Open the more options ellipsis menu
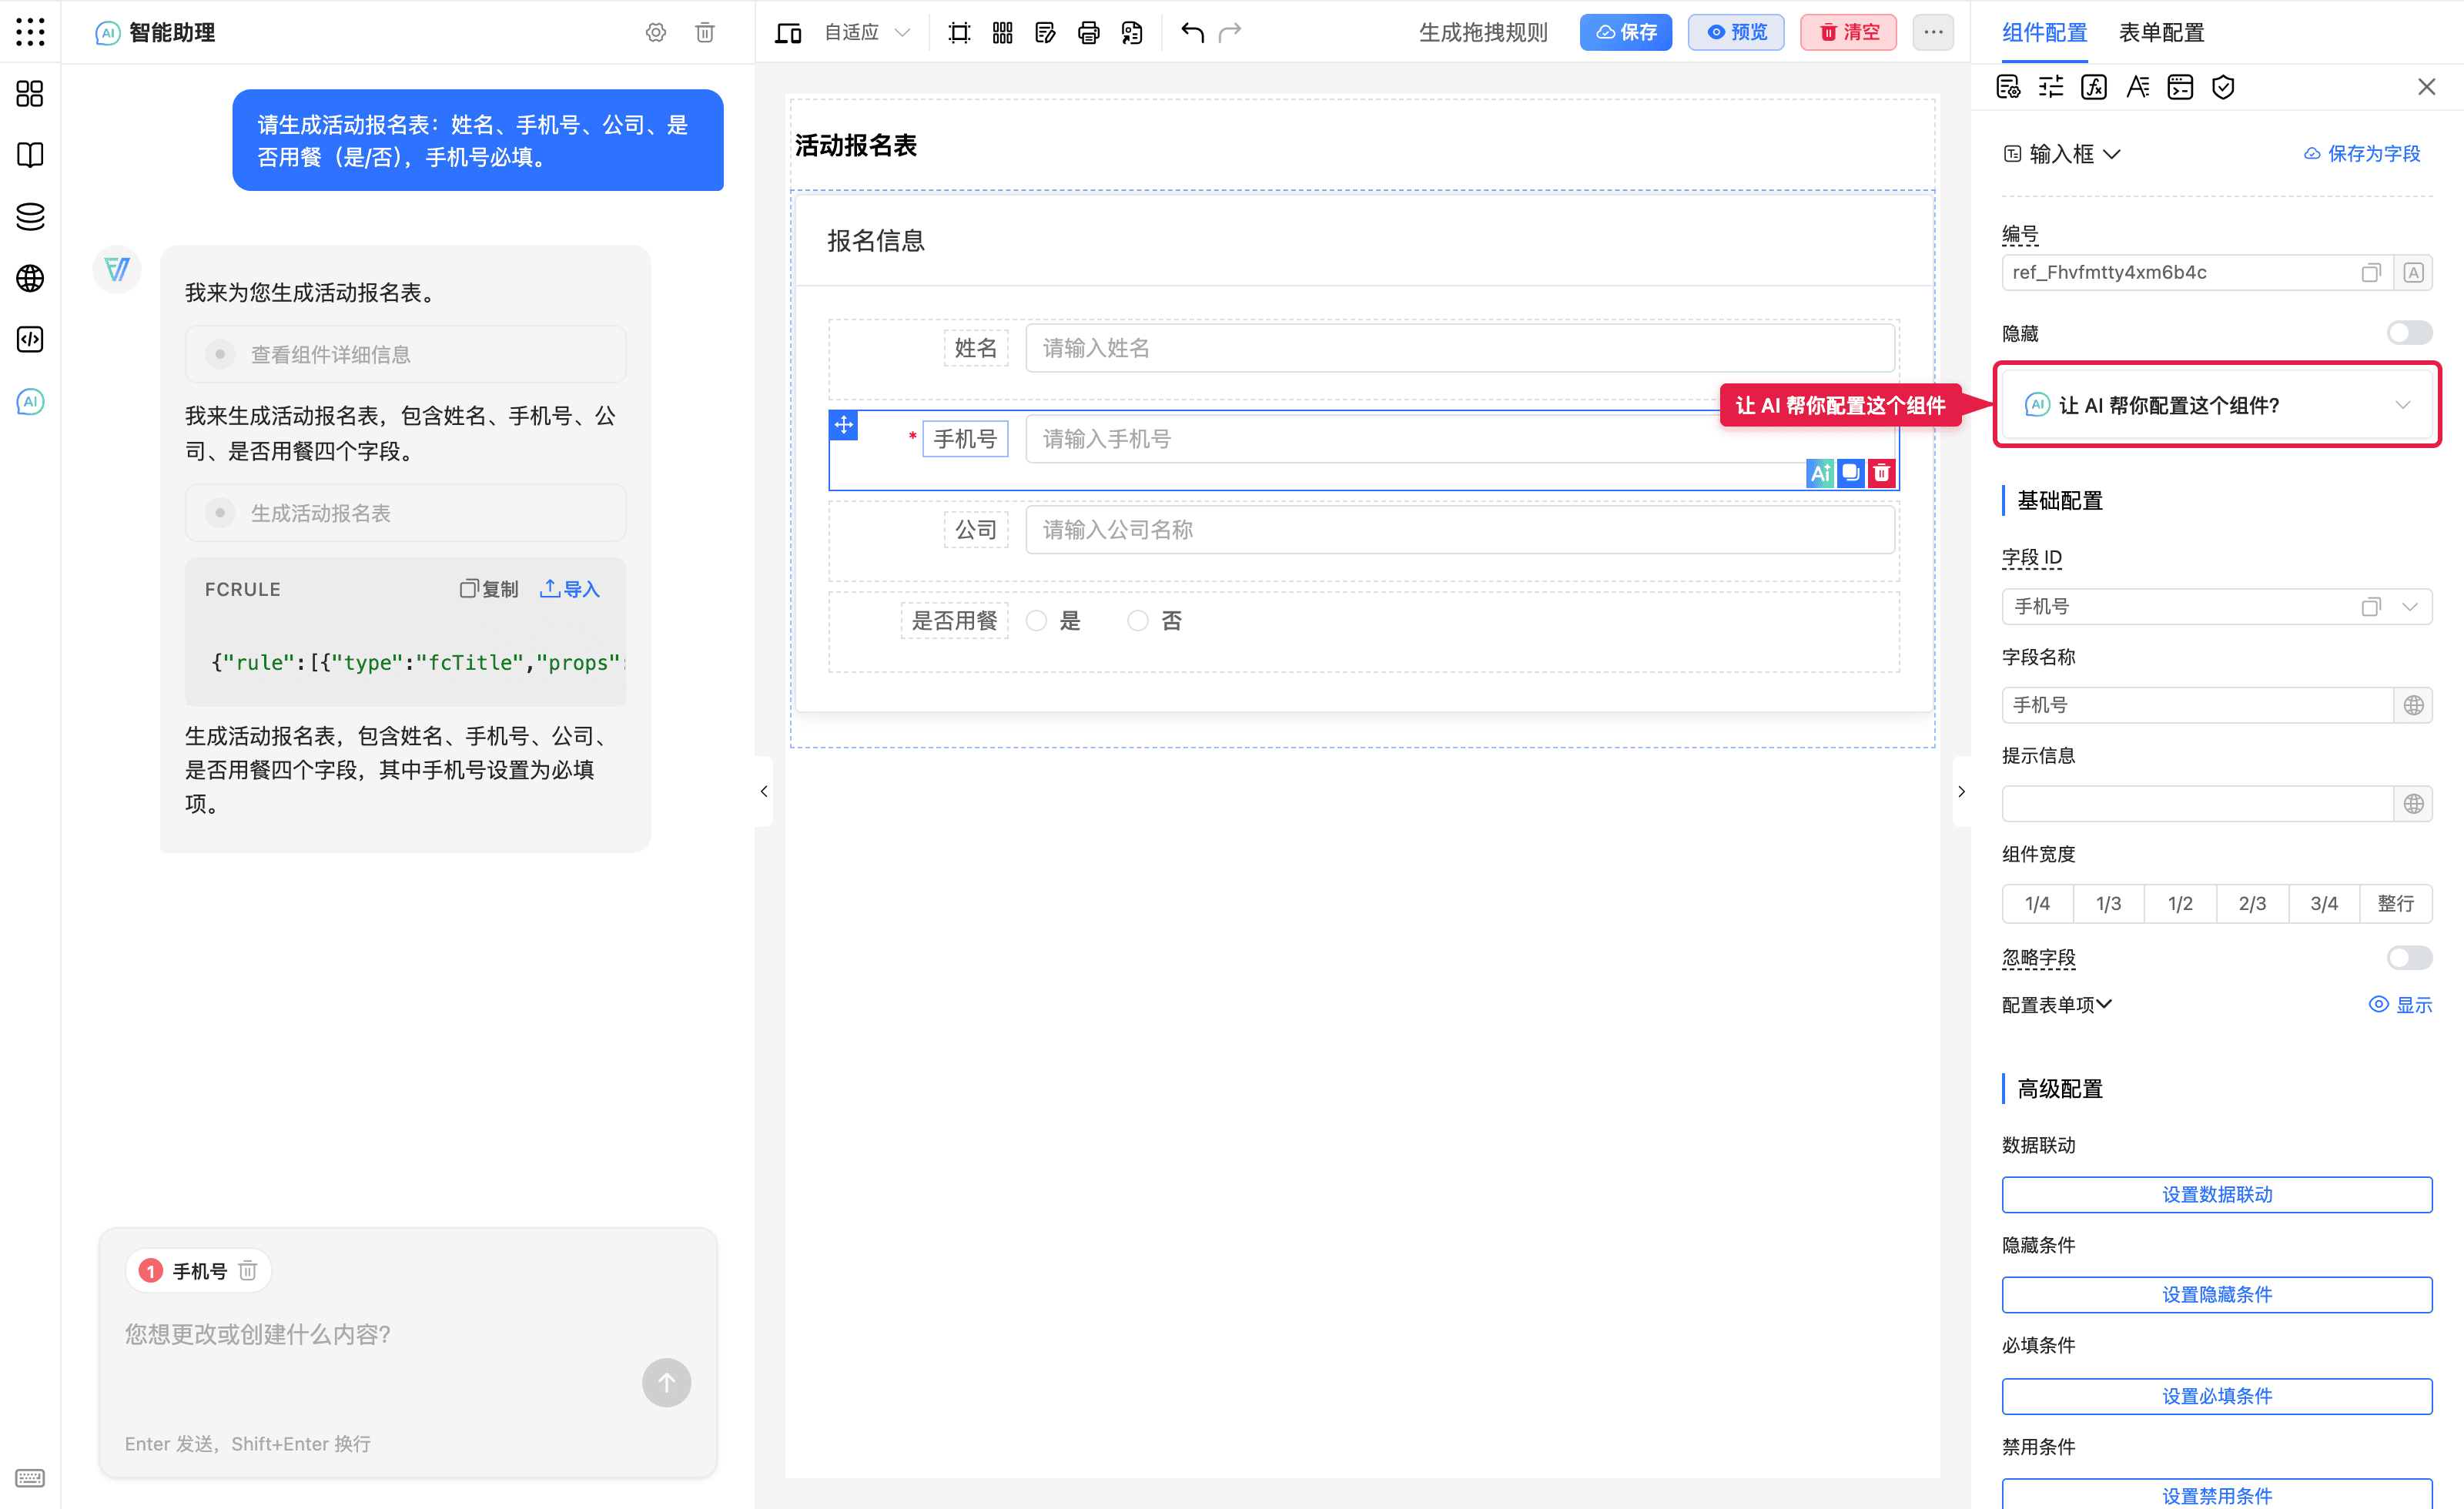This screenshot has width=2464, height=1509. (1933, 32)
